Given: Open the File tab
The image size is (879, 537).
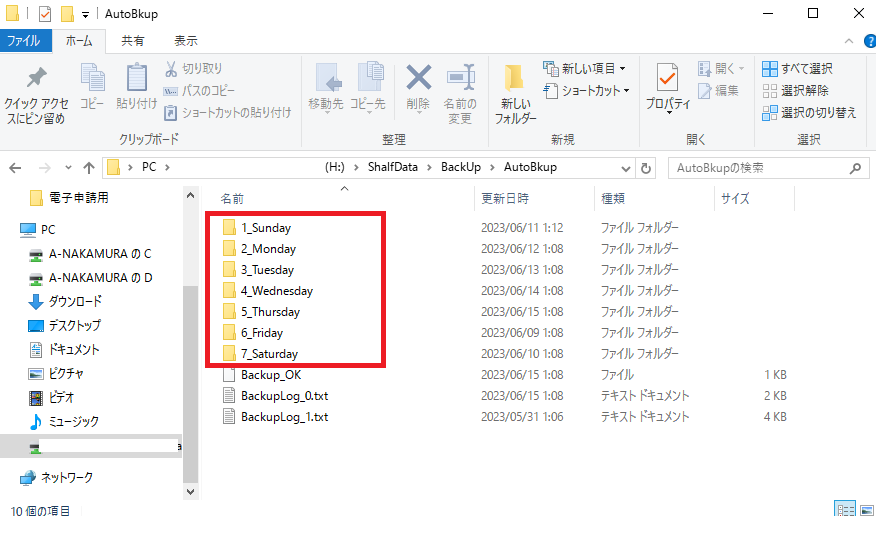Looking at the screenshot, I should pyautogui.click(x=24, y=41).
